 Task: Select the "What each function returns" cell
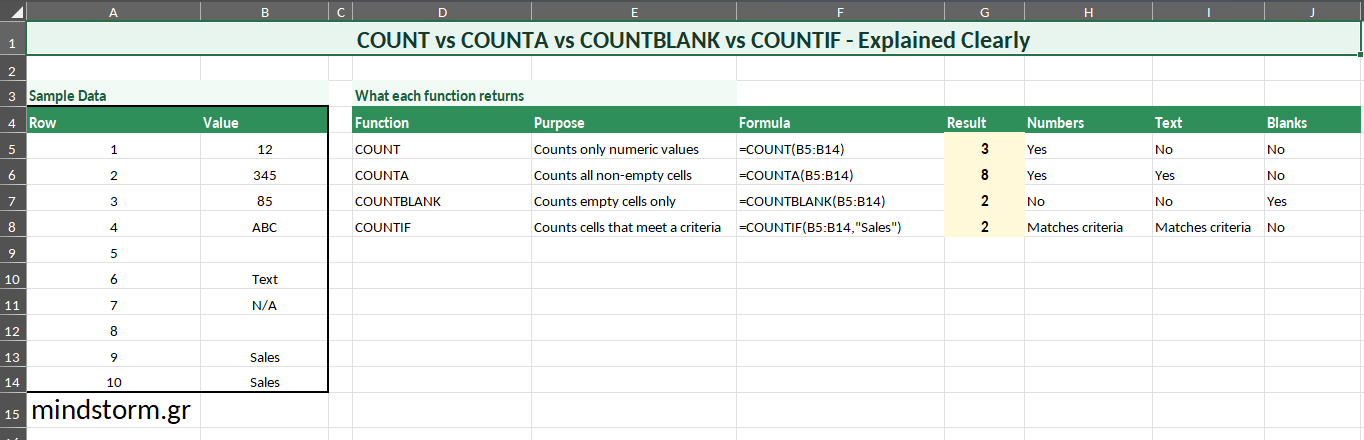click(x=441, y=96)
